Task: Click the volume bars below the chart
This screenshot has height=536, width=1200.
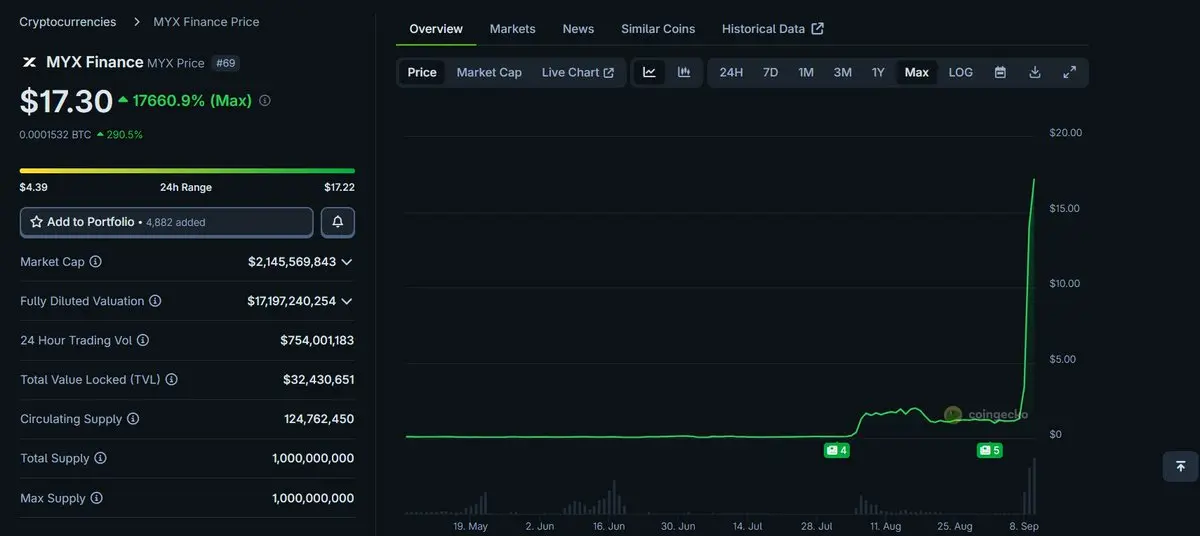Action: tap(720, 487)
